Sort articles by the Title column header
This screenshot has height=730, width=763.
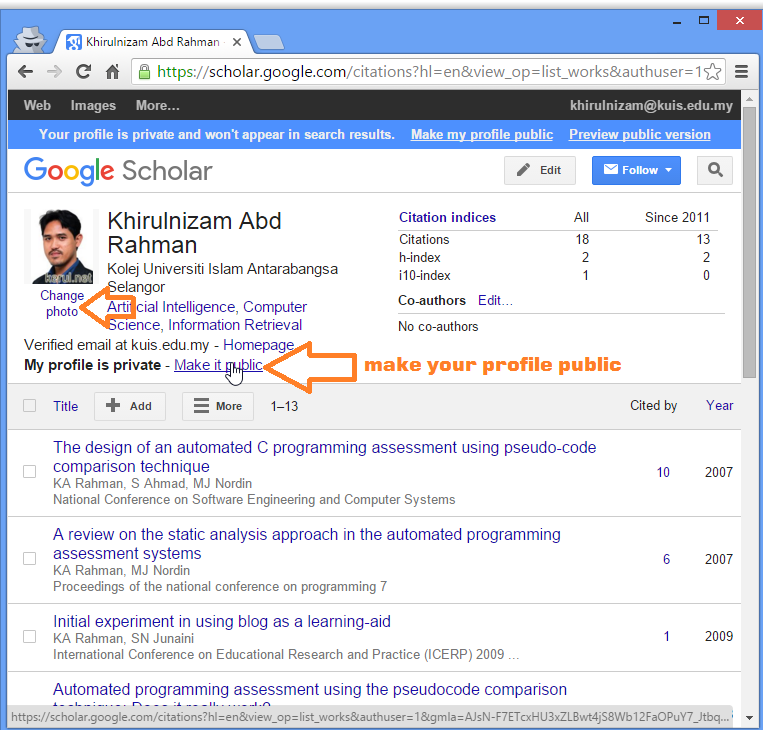click(x=65, y=406)
